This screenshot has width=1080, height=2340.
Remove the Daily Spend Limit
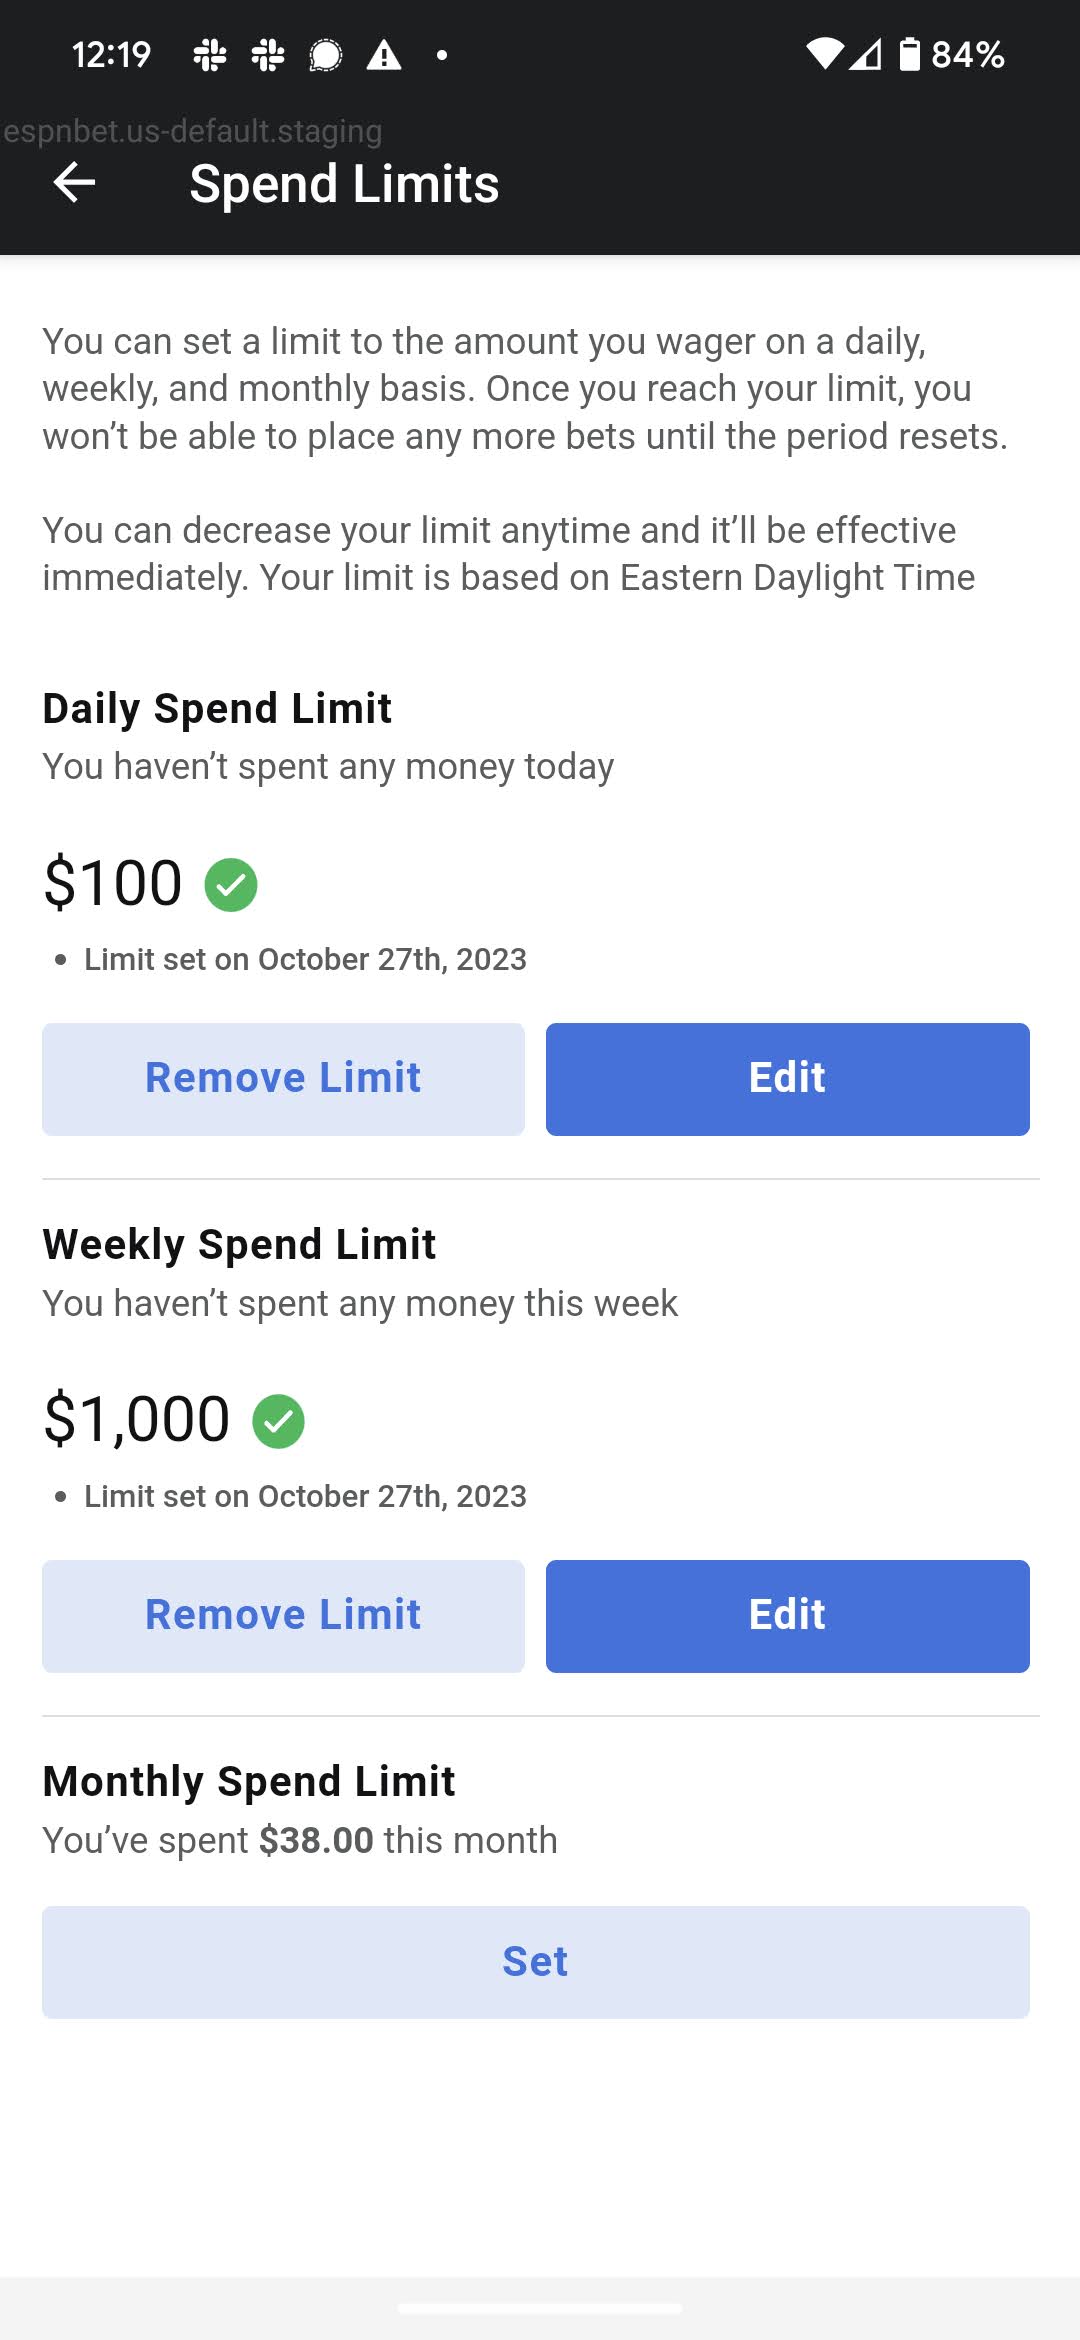tap(283, 1079)
